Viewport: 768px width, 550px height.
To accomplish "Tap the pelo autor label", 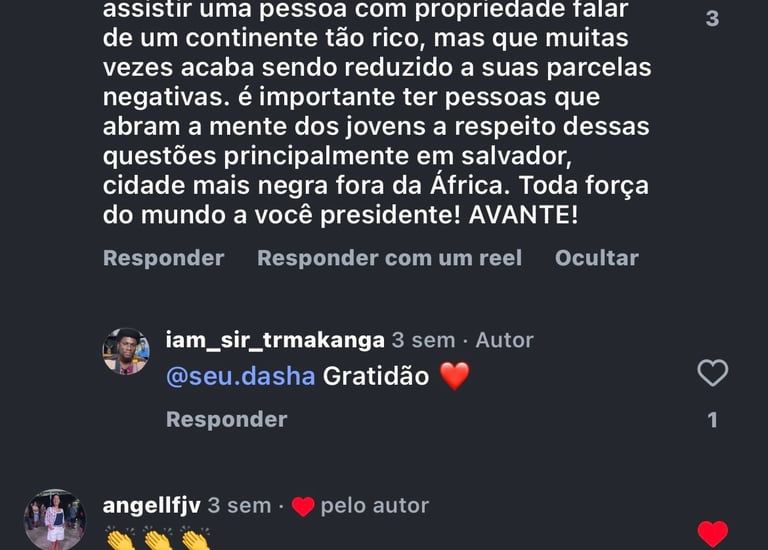I will click(374, 506).
